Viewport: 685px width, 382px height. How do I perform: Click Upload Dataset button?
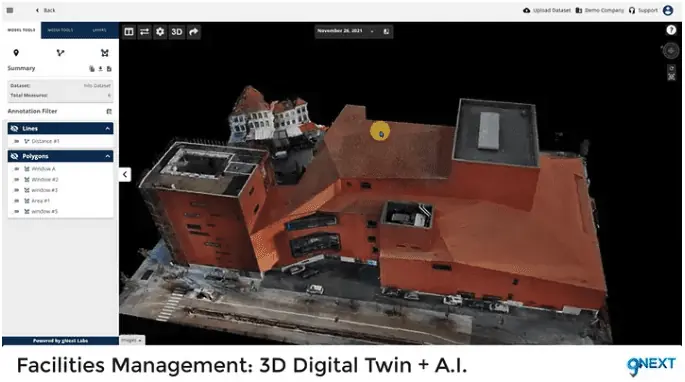(x=547, y=10)
